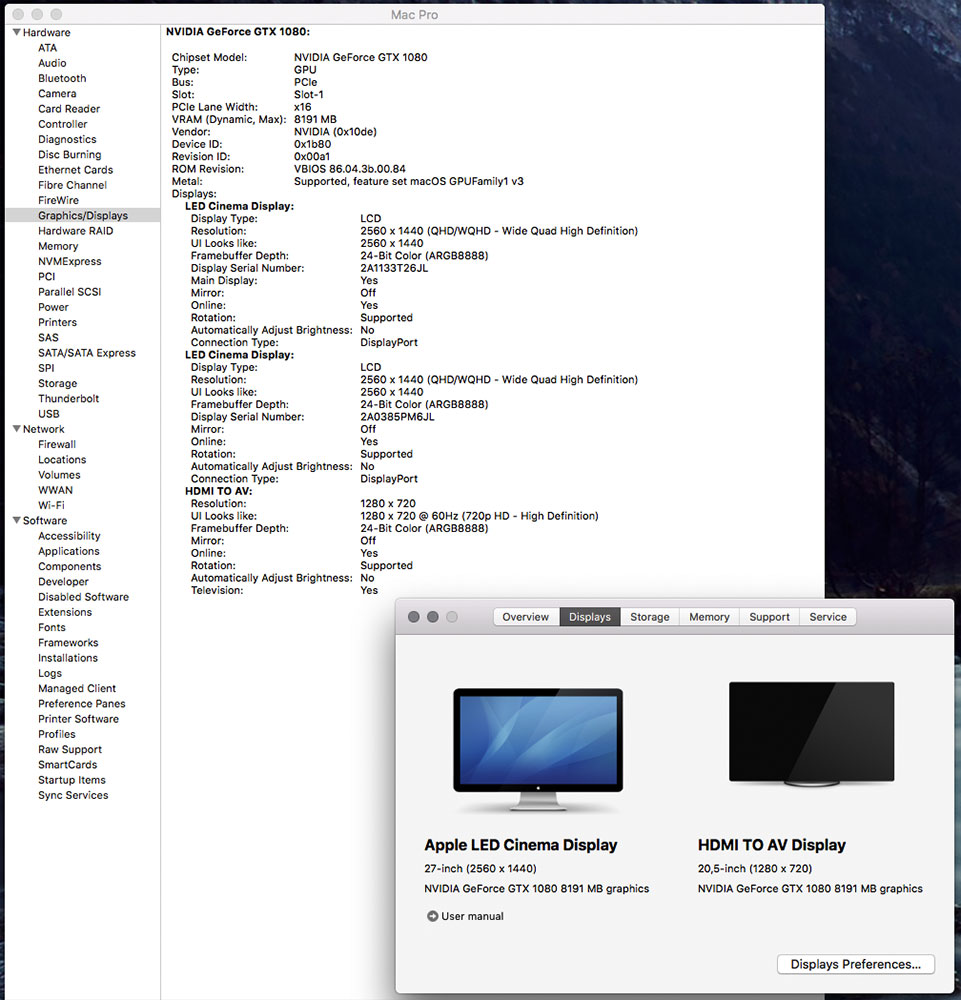
Task: Select Wi-Fi under Network
Action: (51, 505)
